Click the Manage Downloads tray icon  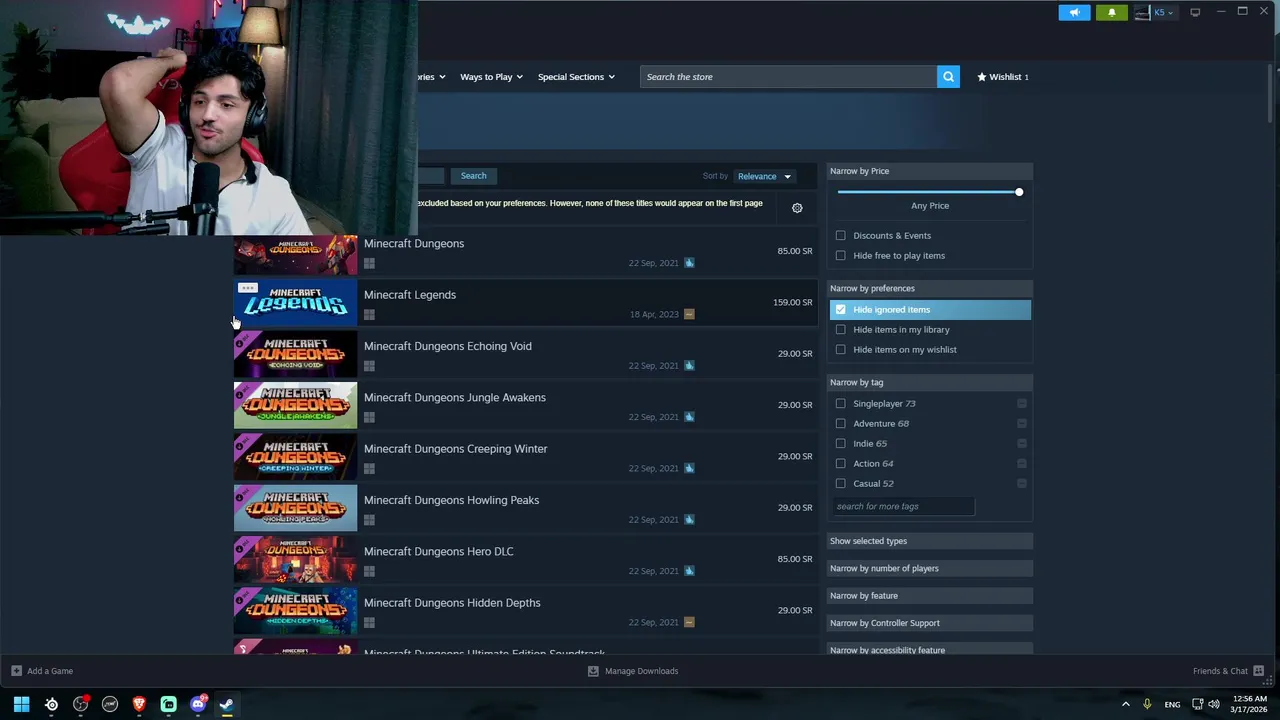tap(593, 671)
